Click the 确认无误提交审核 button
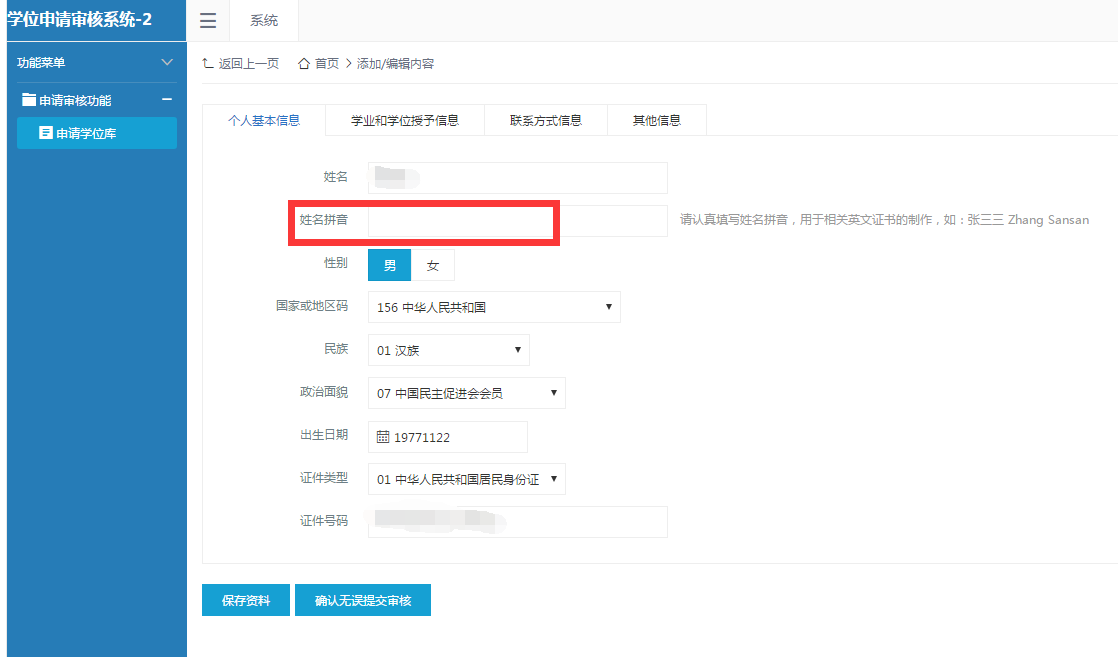 362,600
